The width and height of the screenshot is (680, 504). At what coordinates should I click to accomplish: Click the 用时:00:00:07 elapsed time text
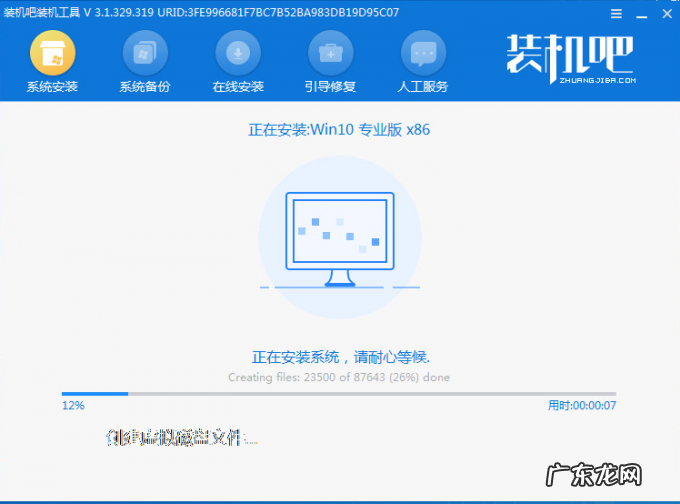(582, 406)
